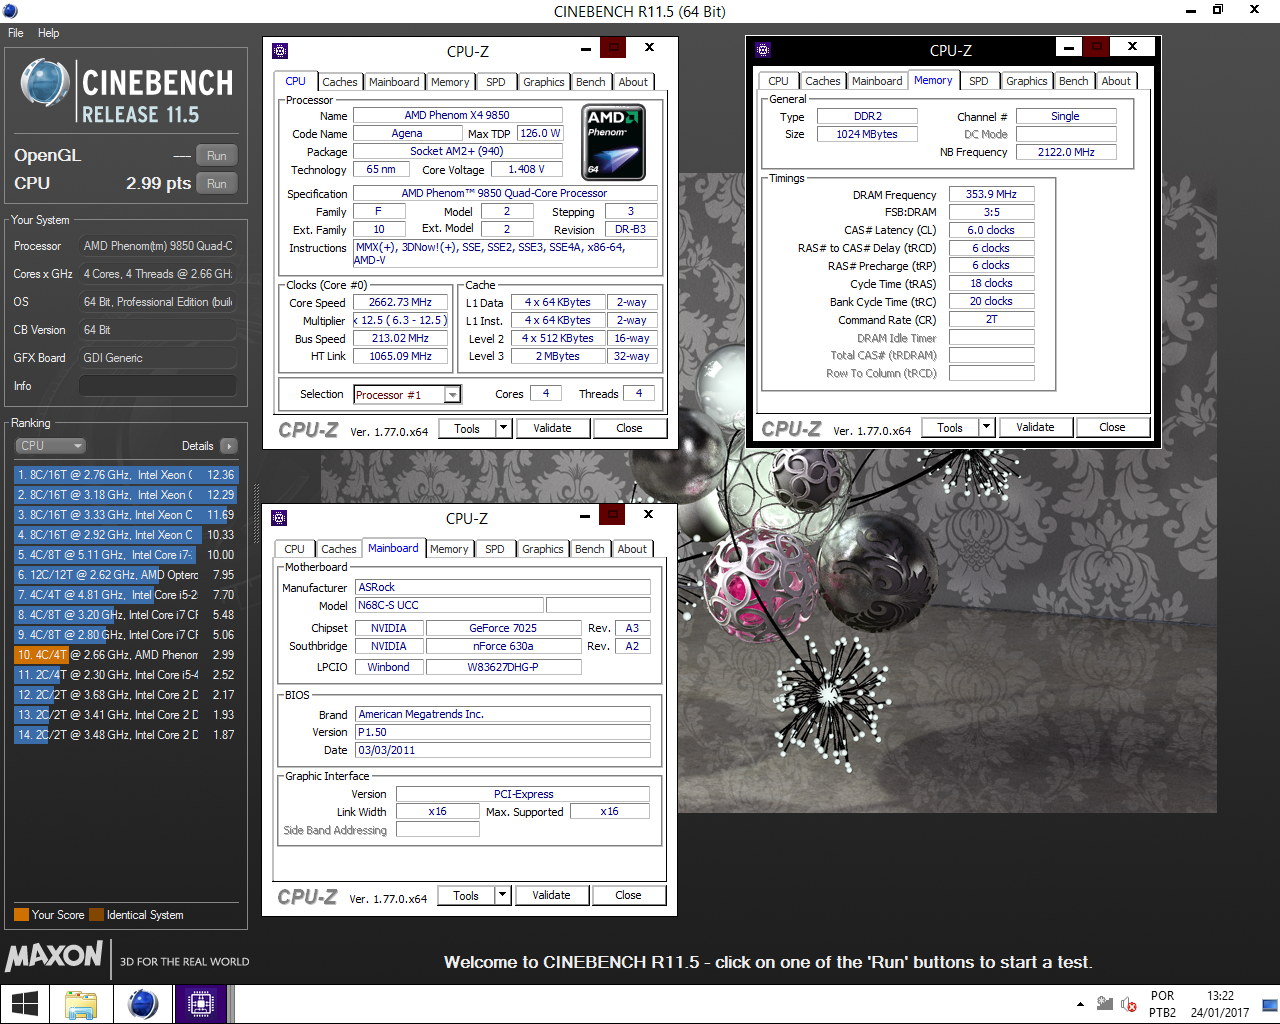
Task: Click Validate in CPU window
Action: pos(552,428)
